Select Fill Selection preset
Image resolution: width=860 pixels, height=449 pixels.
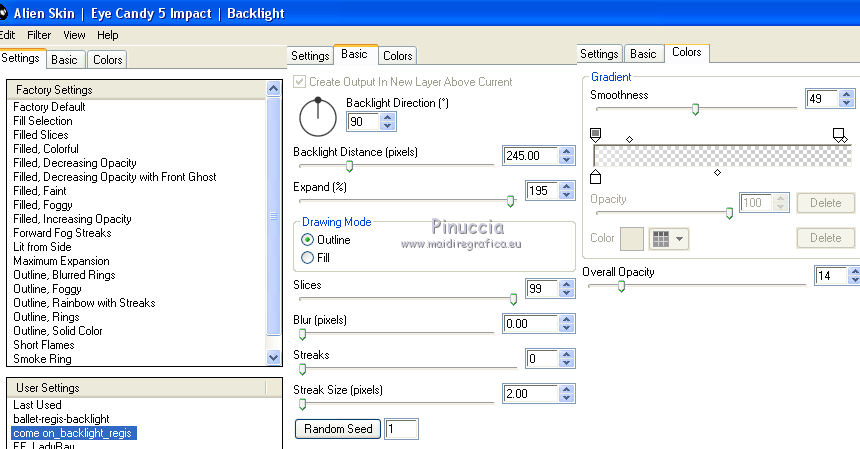[43, 121]
